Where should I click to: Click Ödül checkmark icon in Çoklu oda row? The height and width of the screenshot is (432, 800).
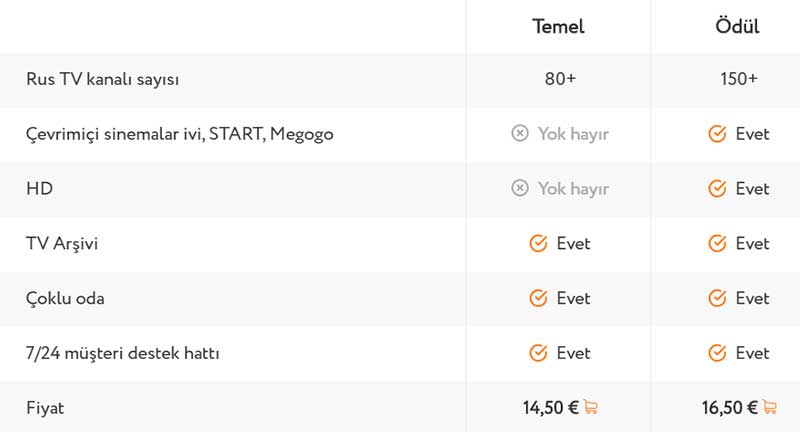tap(717, 298)
